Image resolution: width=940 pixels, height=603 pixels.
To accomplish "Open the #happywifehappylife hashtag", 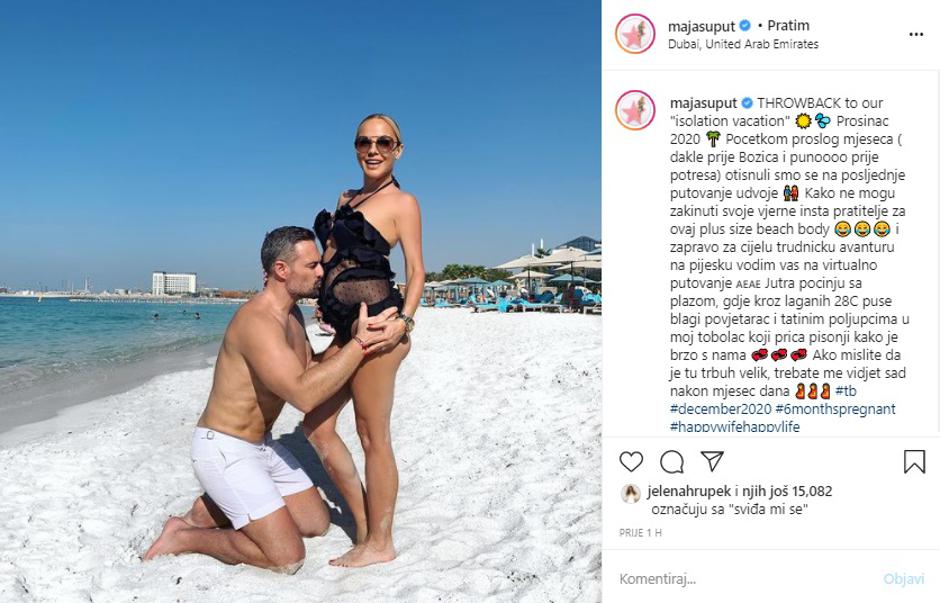I will click(x=734, y=427).
